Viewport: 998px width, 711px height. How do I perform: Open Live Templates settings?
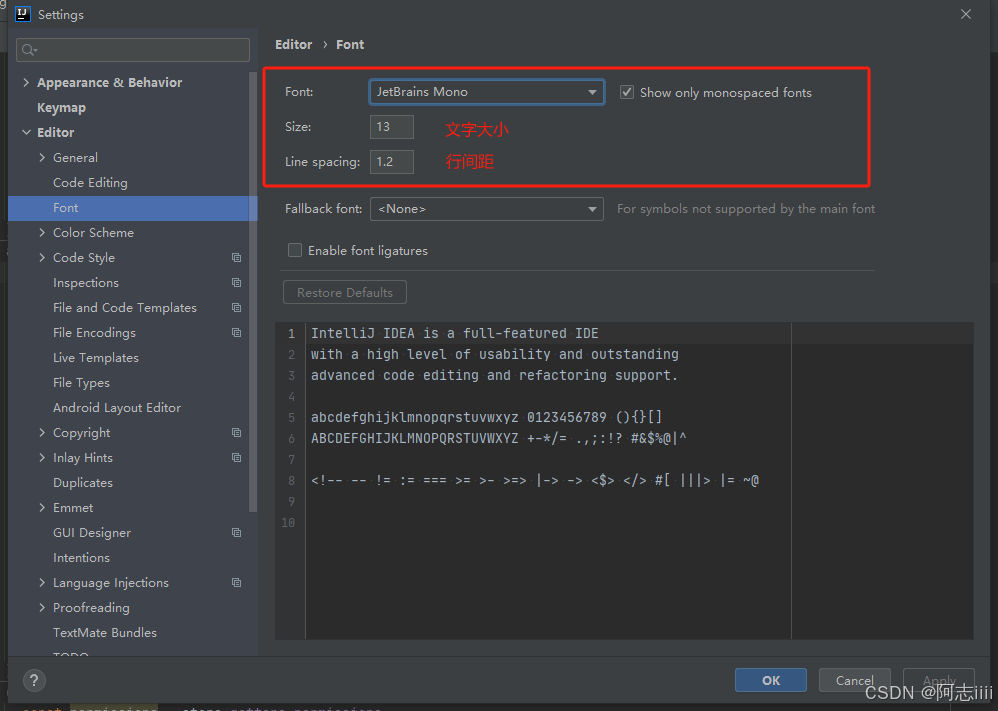pyautogui.click(x=95, y=358)
